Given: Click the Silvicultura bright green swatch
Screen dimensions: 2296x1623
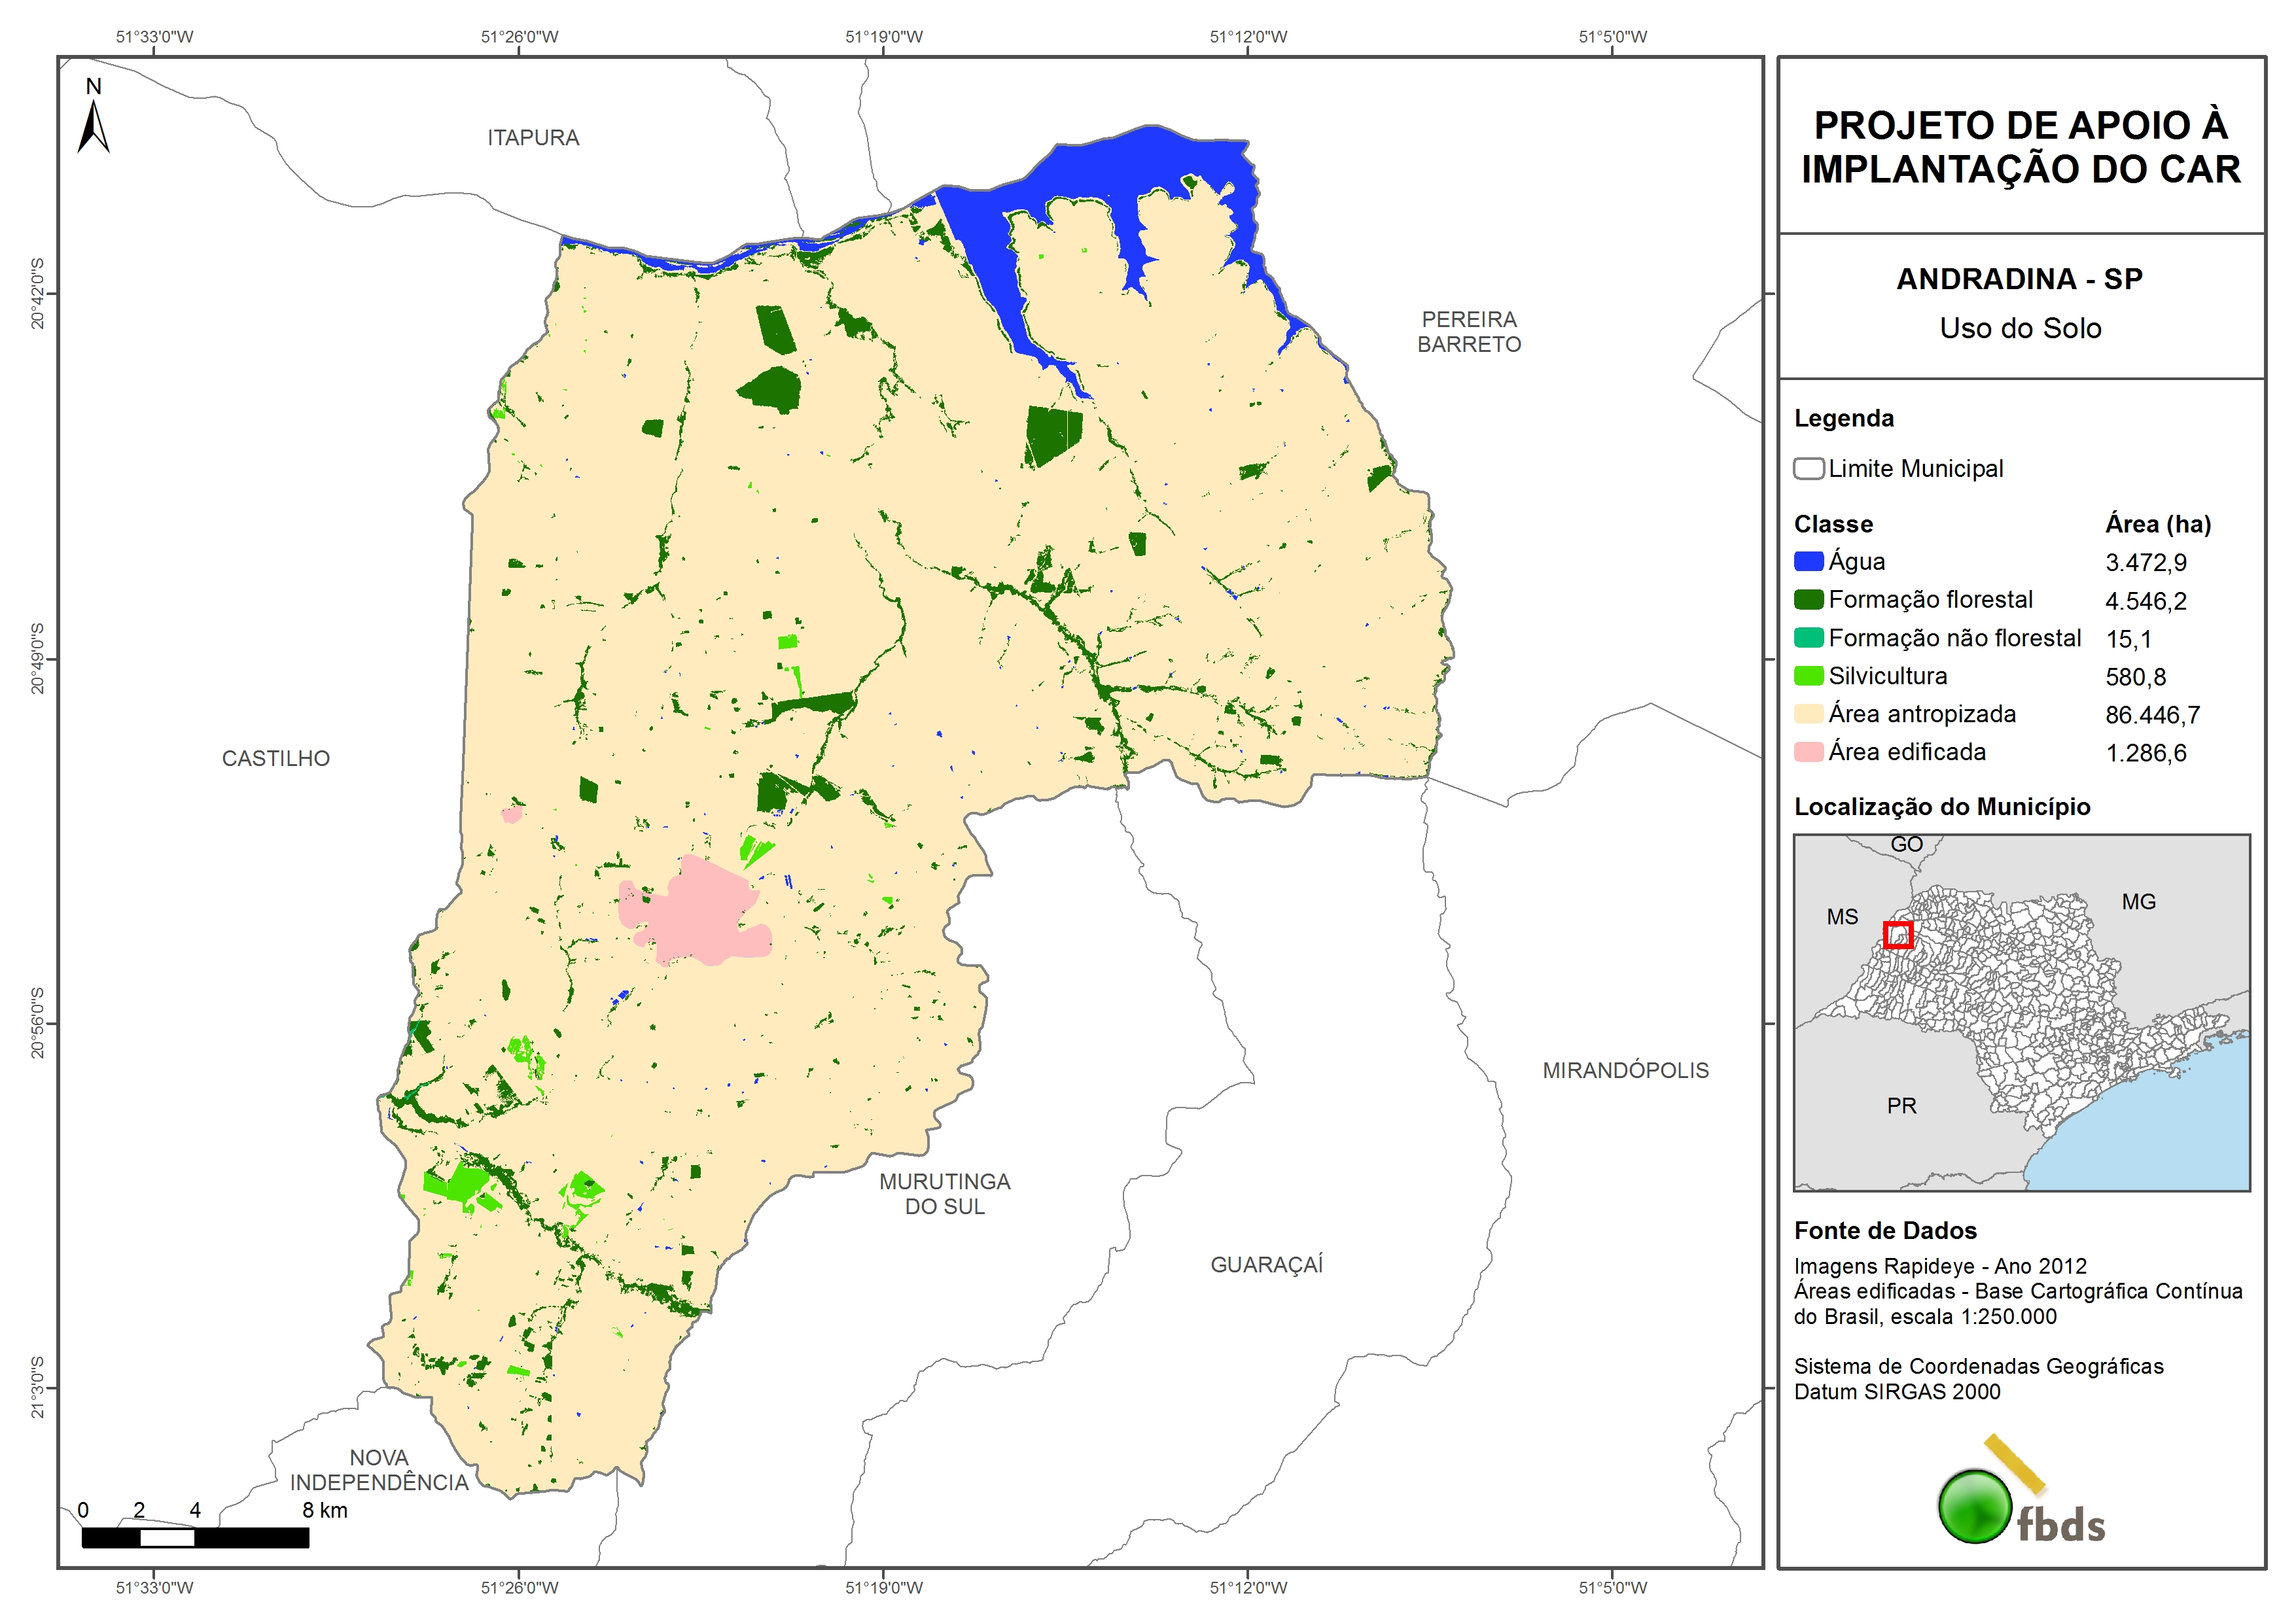Looking at the screenshot, I should [1808, 676].
